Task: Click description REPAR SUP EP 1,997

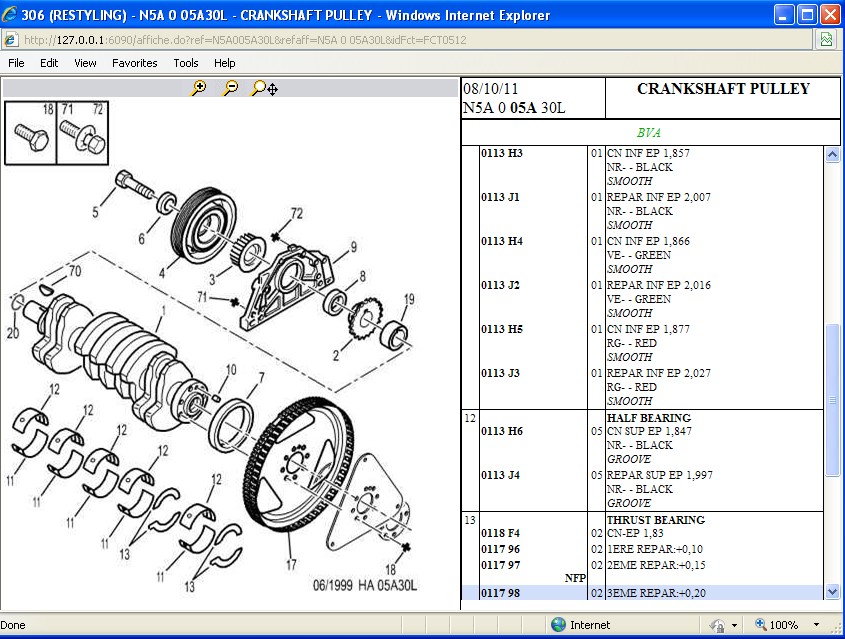Action: (660, 475)
